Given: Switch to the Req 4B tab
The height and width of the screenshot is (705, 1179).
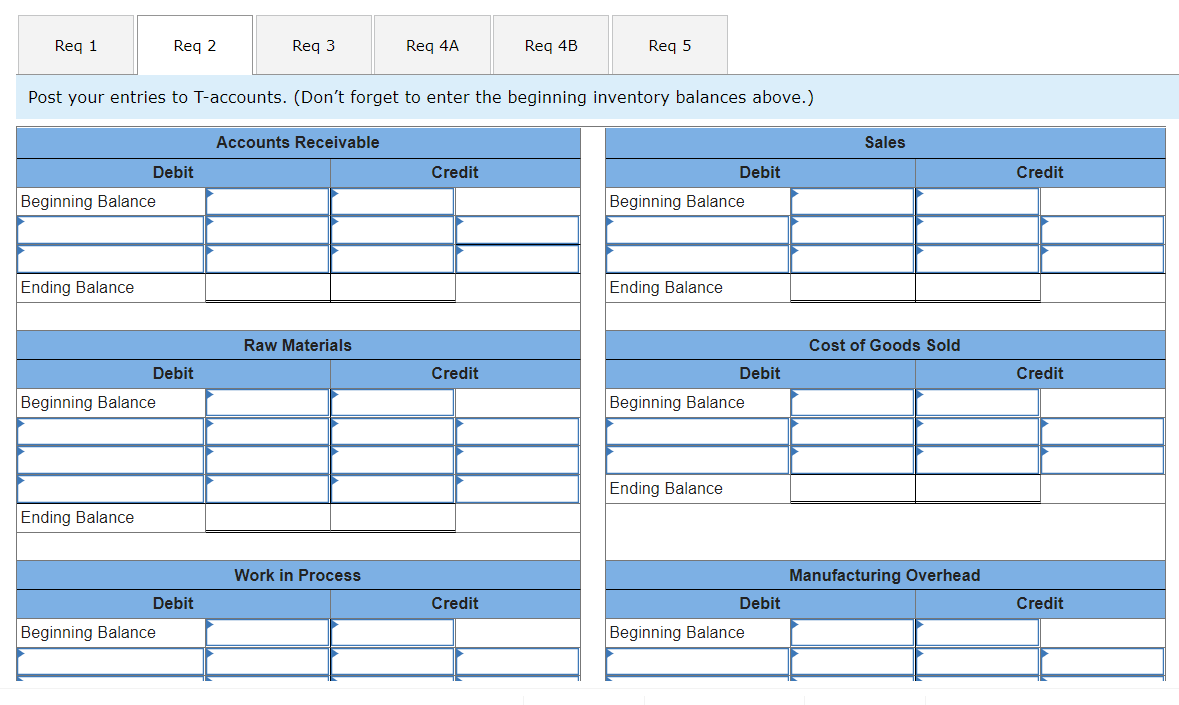Looking at the screenshot, I should (x=551, y=45).
